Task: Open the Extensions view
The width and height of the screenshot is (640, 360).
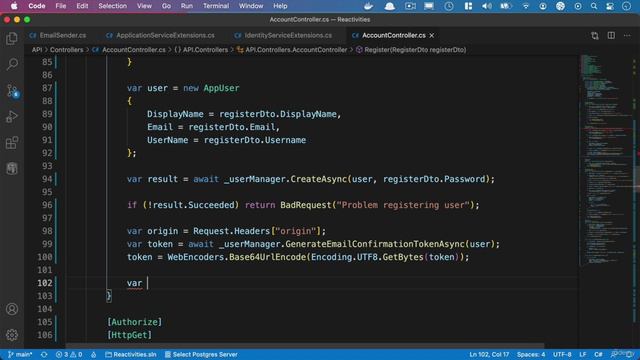Action: coord(12,143)
